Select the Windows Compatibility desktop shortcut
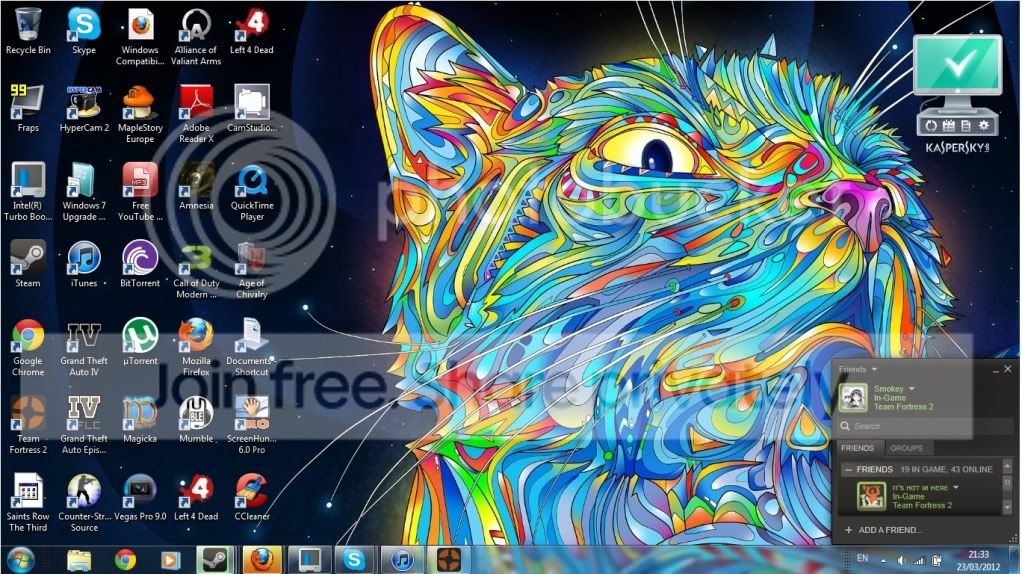The height and width of the screenshot is (574, 1022). pos(140,36)
